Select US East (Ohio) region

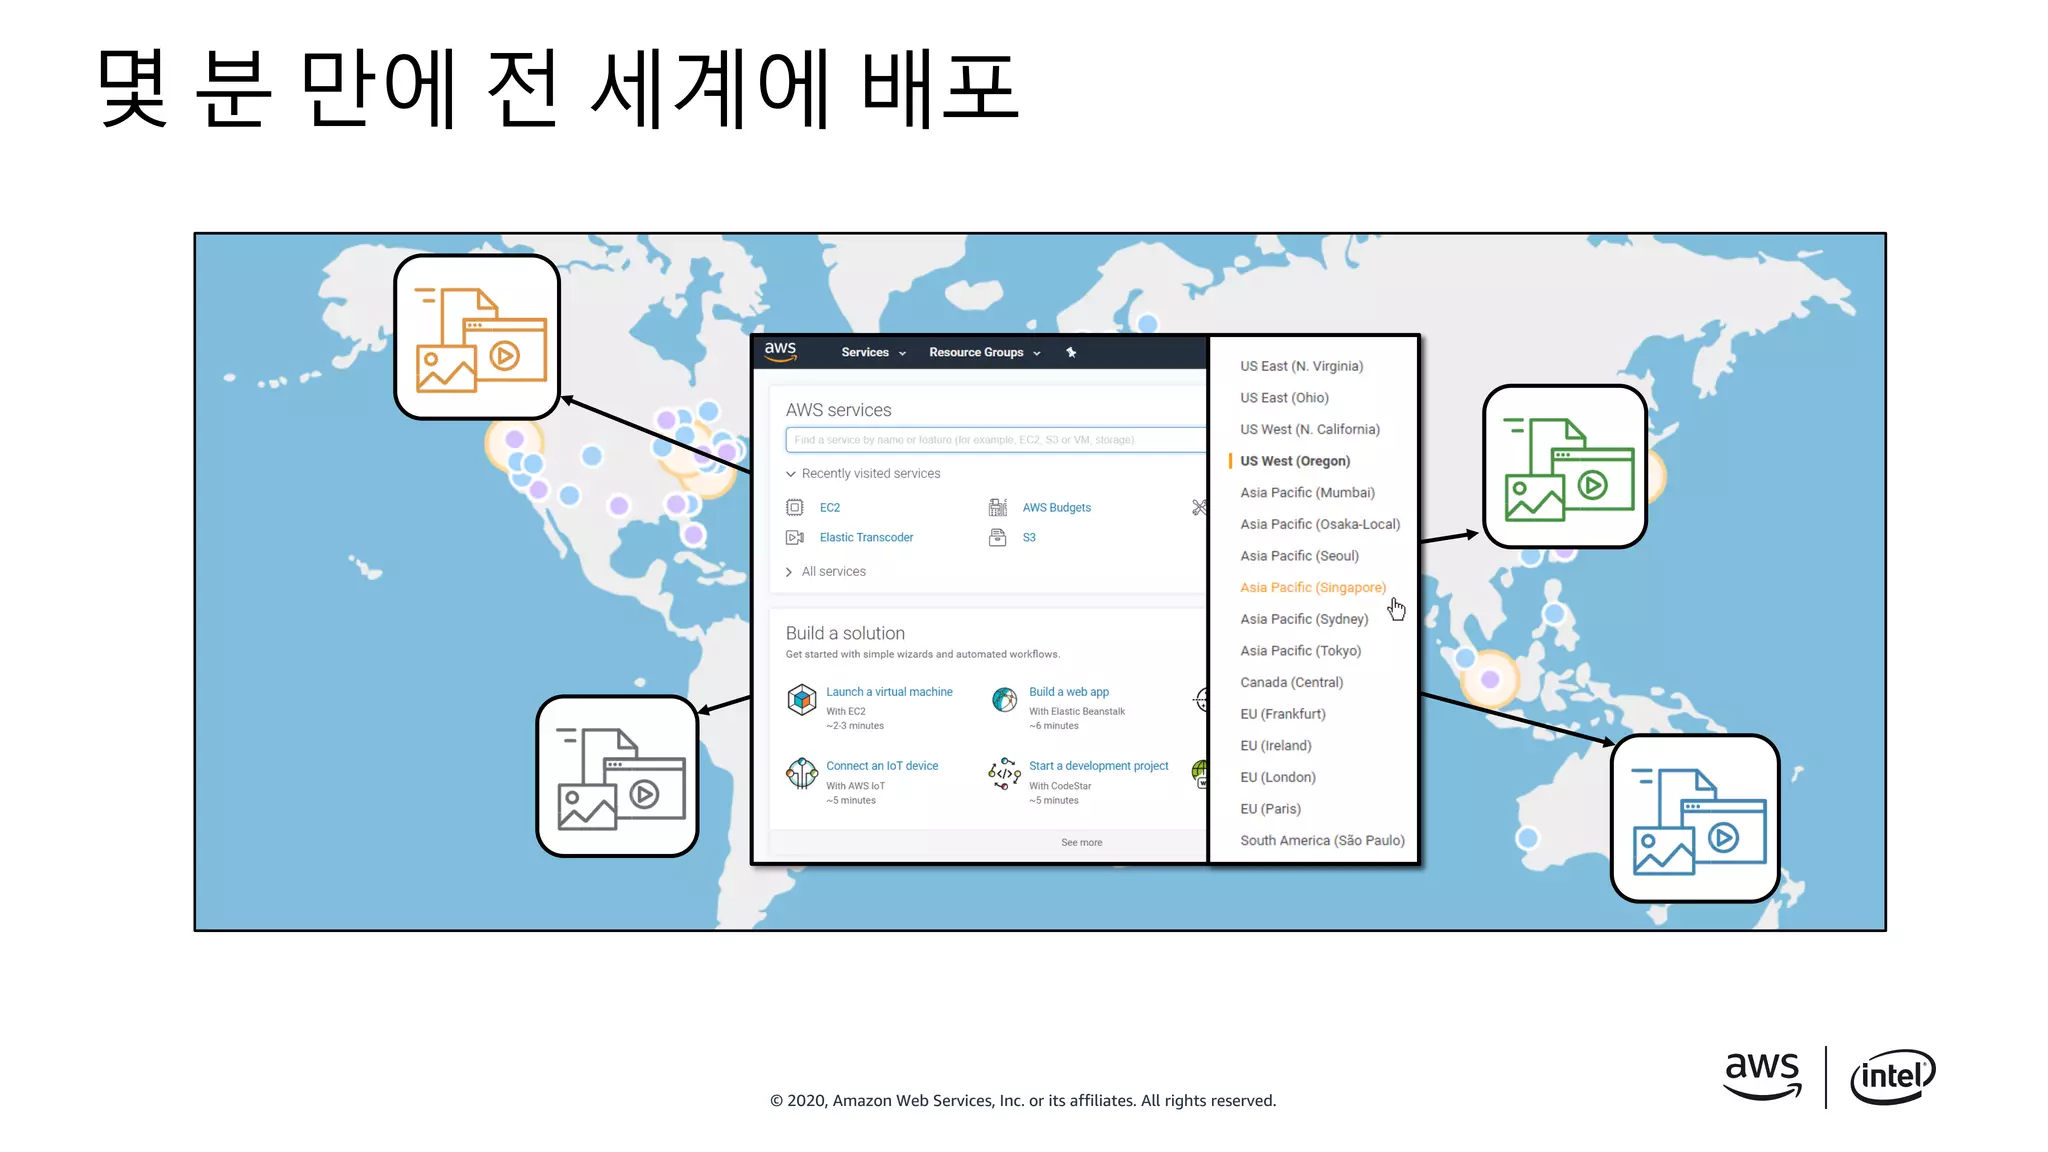[1284, 398]
